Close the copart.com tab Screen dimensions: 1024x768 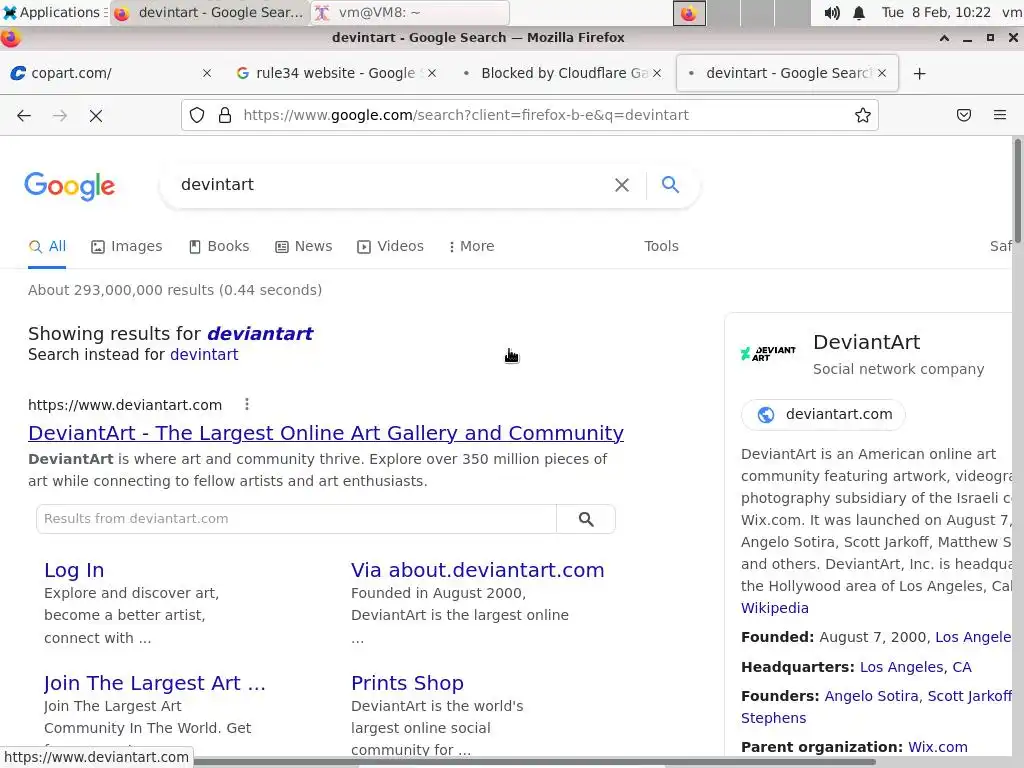pyautogui.click(x=207, y=73)
